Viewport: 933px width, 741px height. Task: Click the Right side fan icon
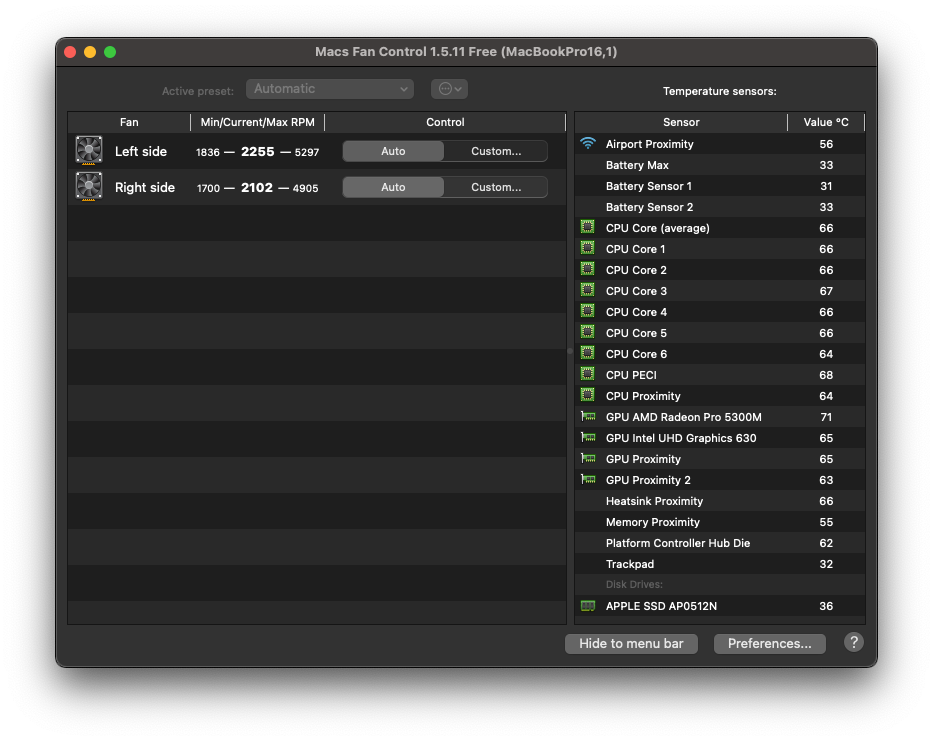[89, 186]
